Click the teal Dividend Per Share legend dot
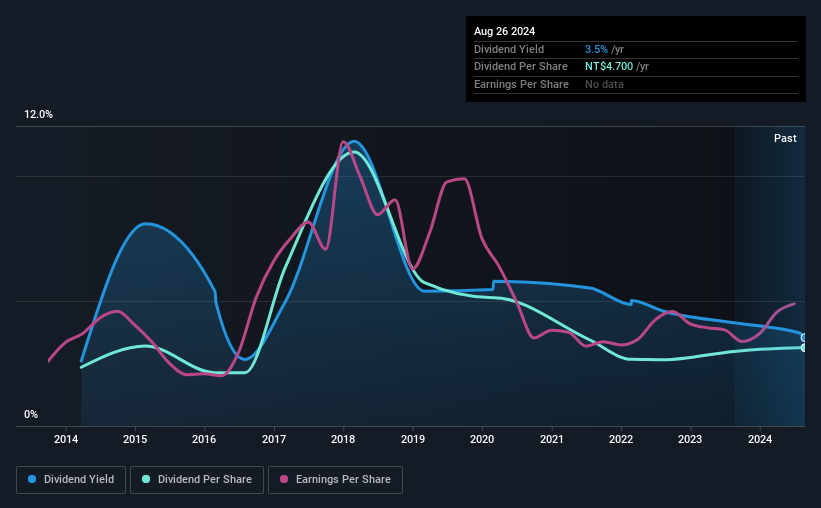The height and width of the screenshot is (508, 821). click(146, 479)
